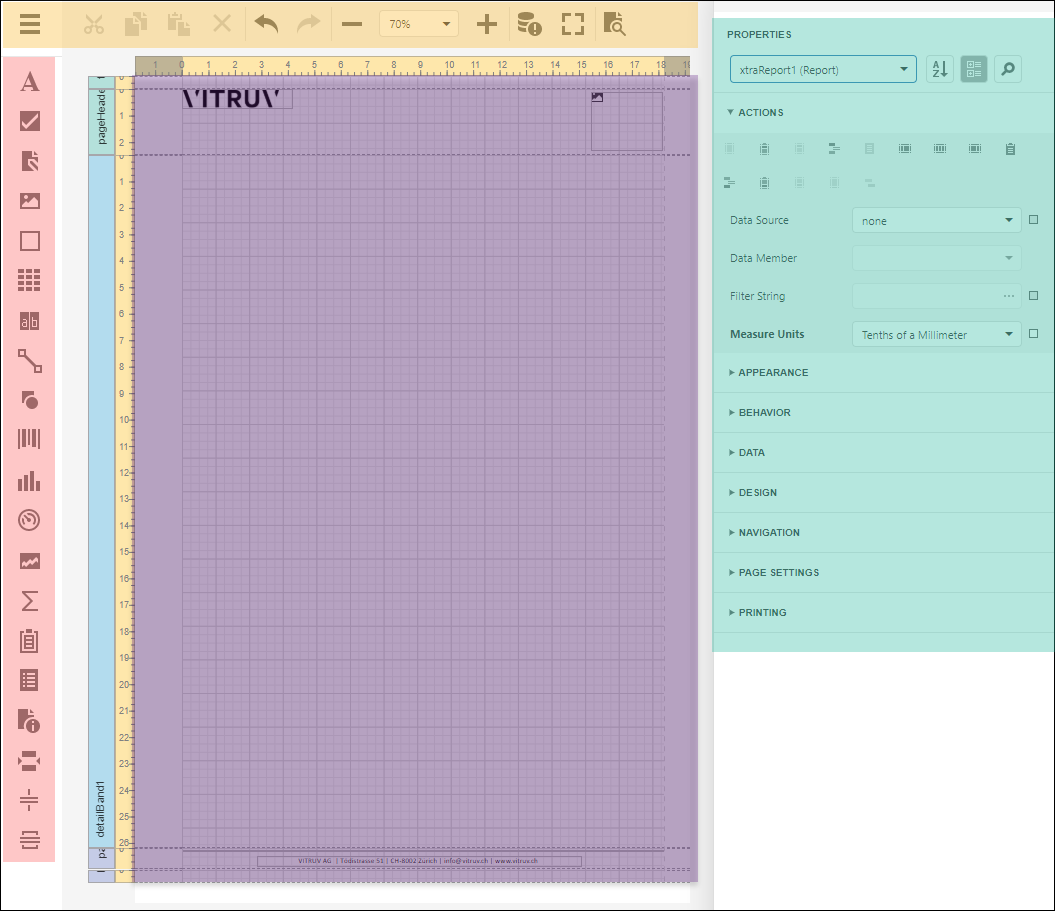Select the Label tool in toolbox

click(x=30, y=82)
